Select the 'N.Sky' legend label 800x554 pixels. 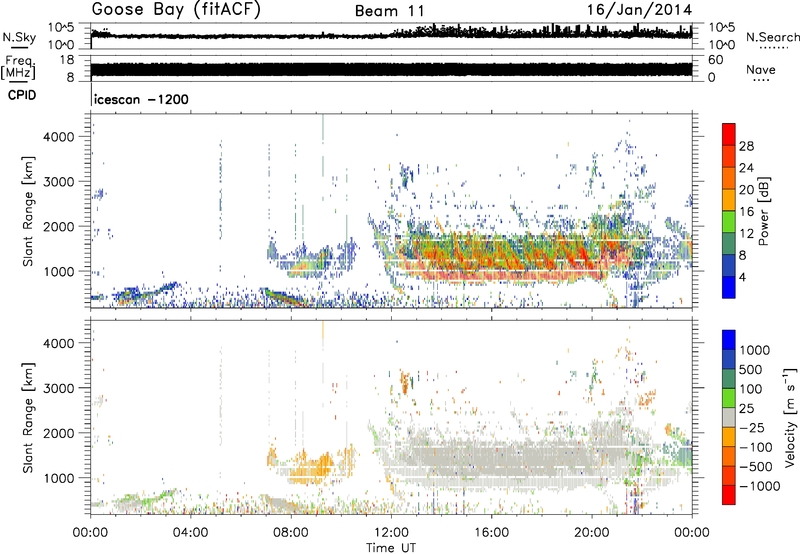click(x=19, y=38)
